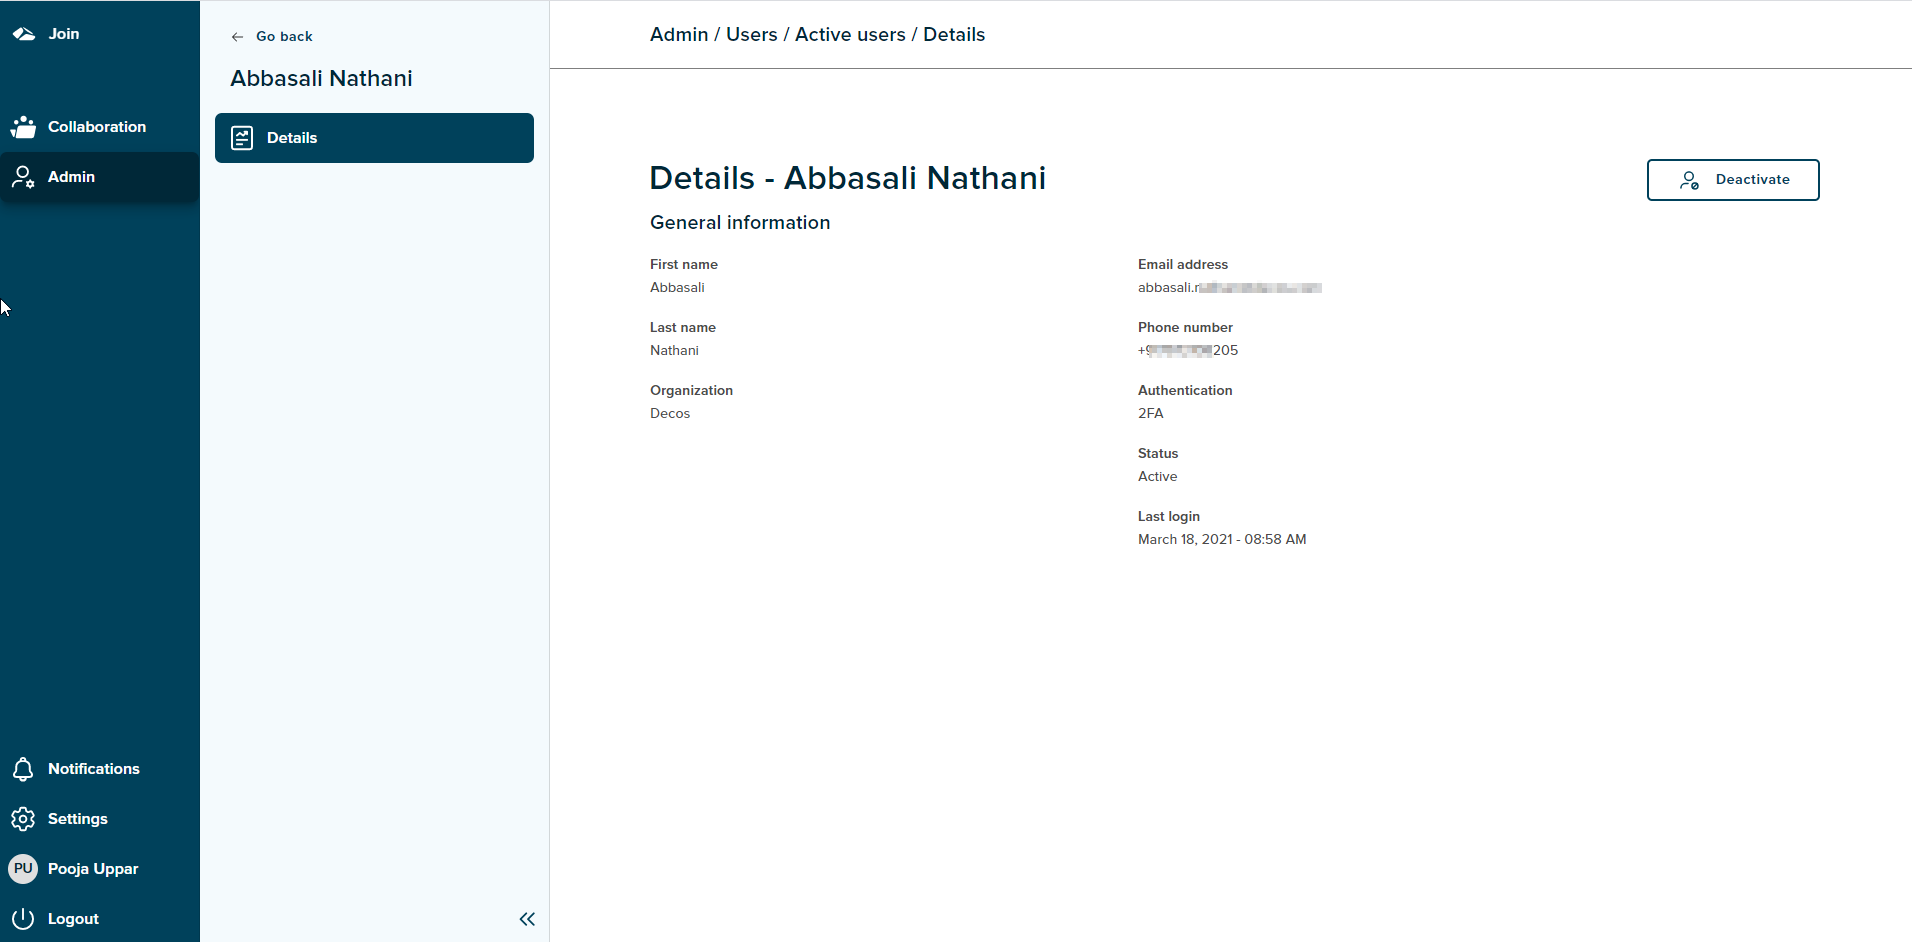This screenshot has width=1912, height=942.
Task: Collapse the side panel with double chevron
Action: pyautogui.click(x=527, y=919)
